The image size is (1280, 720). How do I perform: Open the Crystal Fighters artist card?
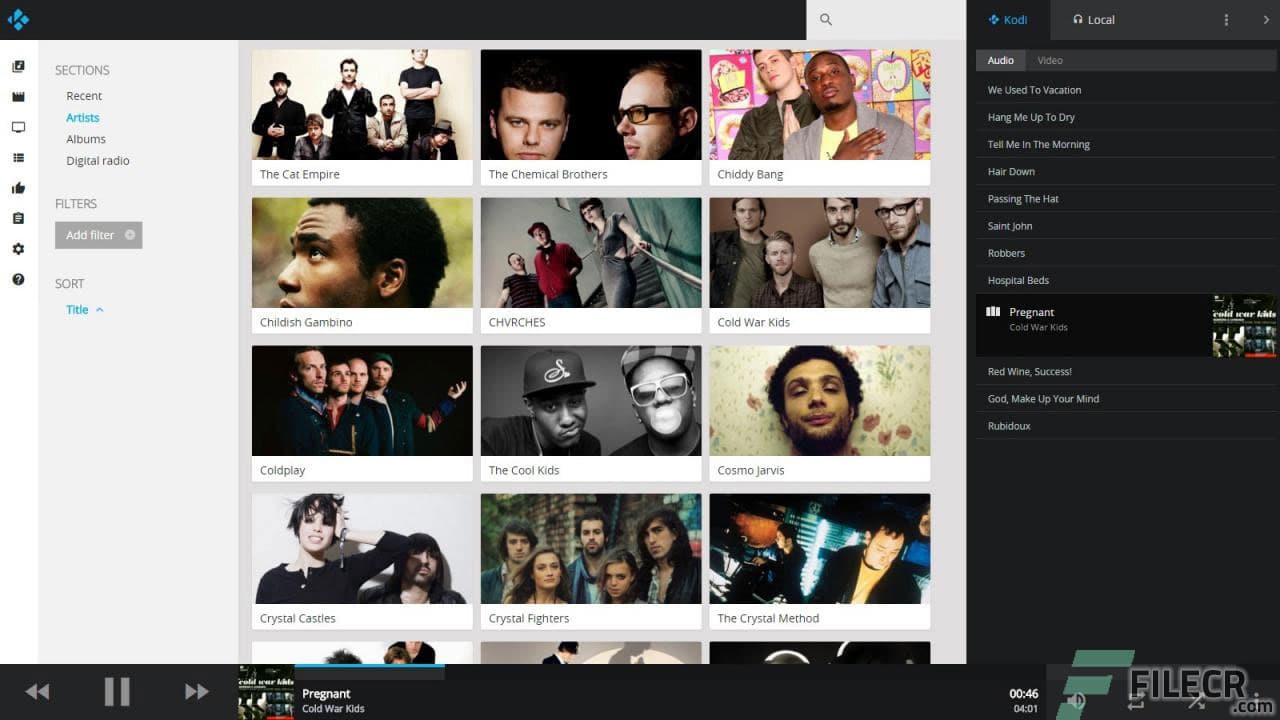[591, 562]
